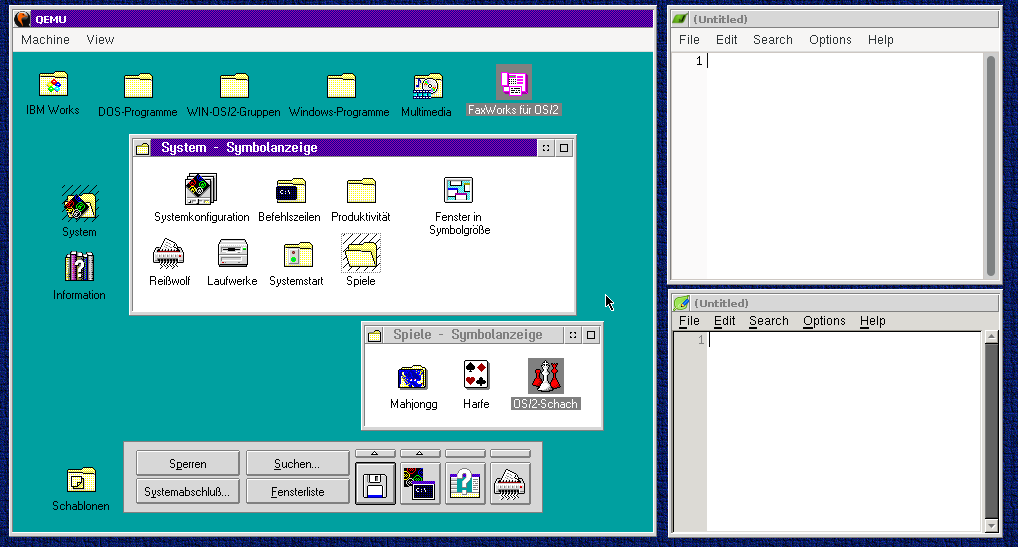Click into the upper editor text area
This screenshot has width=1018, height=547.
coord(845,166)
